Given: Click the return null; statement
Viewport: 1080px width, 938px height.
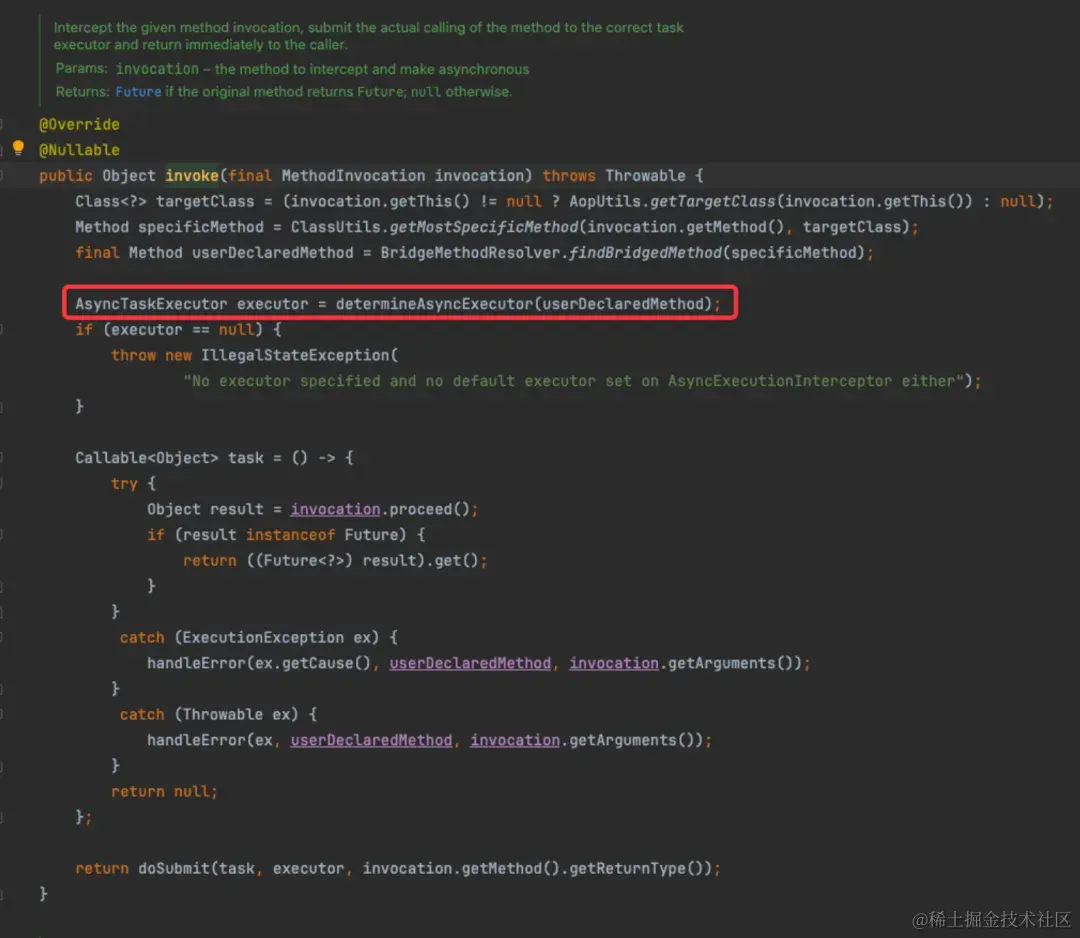Looking at the screenshot, I should [164, 791].
